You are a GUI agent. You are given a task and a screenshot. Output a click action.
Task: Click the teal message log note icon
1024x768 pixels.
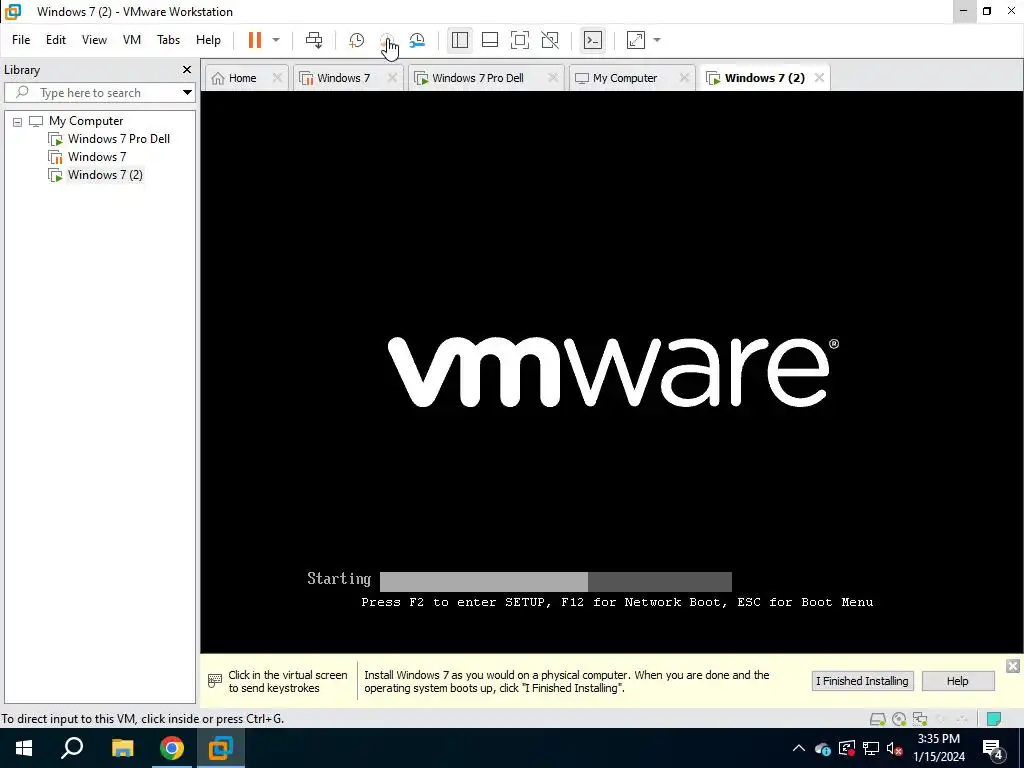coord(994,719)
